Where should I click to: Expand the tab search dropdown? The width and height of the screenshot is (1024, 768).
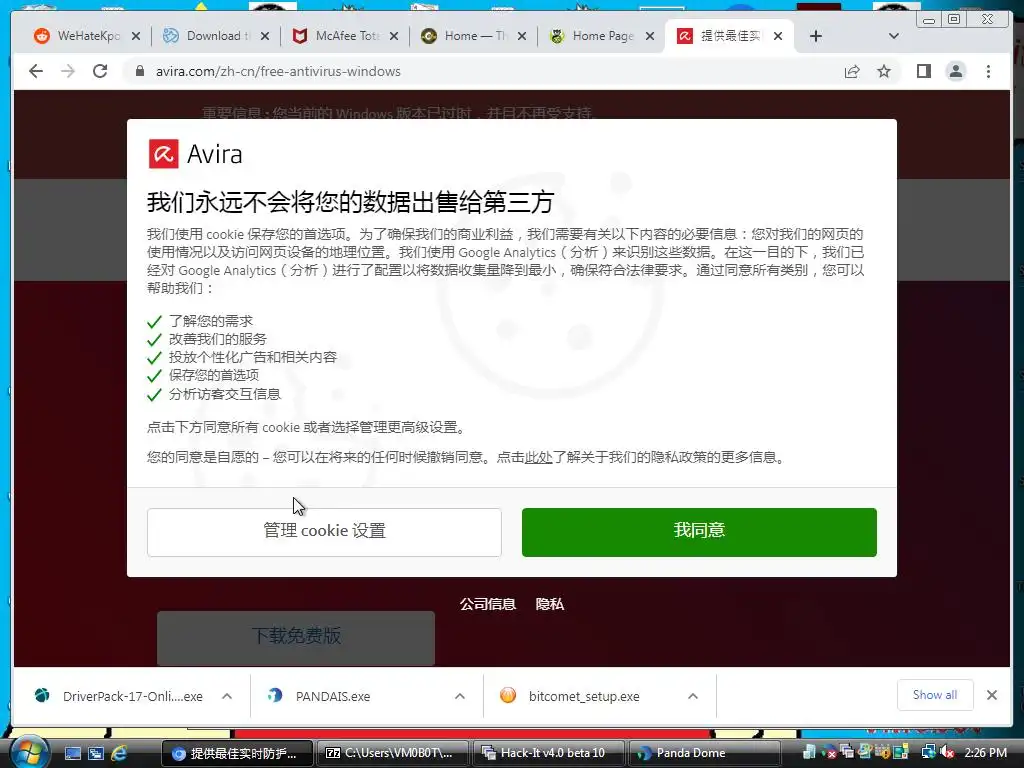[893, 36]
